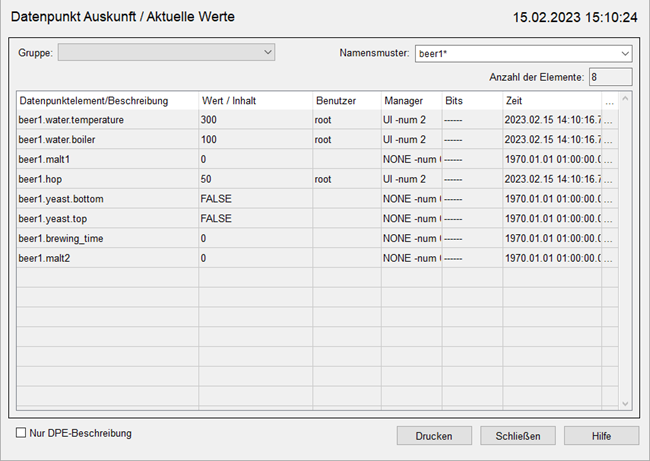Click the Schließen button

coord(518,436)
